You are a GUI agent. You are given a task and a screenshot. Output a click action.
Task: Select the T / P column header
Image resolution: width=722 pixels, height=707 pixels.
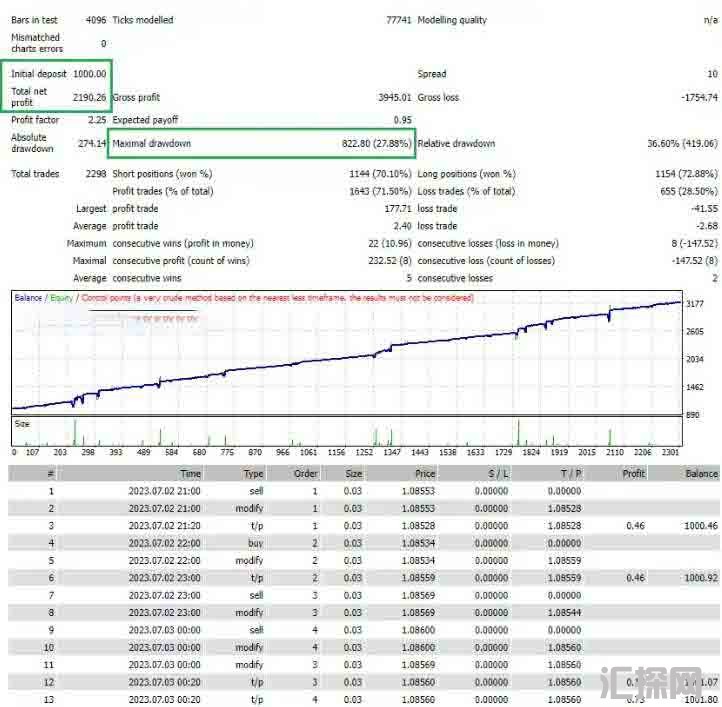click(x=570, y=474)
